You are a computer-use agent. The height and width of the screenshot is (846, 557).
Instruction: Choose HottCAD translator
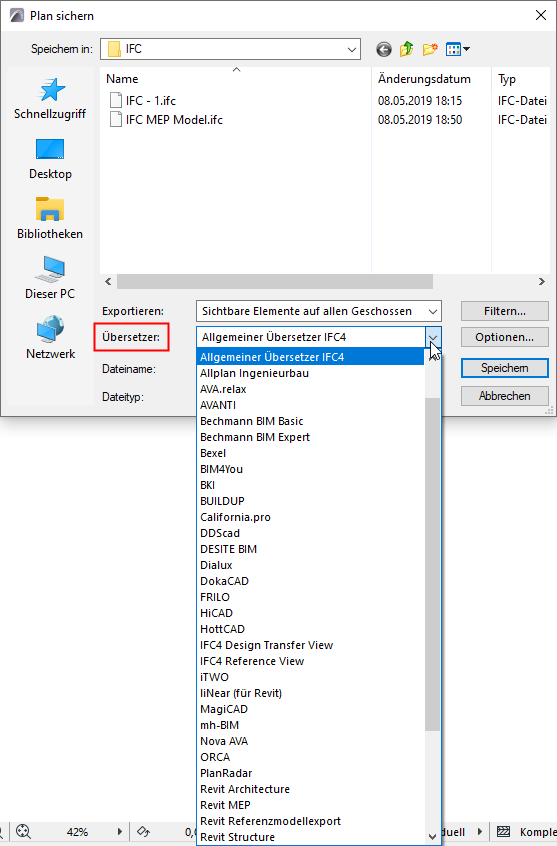coord(311,629)
